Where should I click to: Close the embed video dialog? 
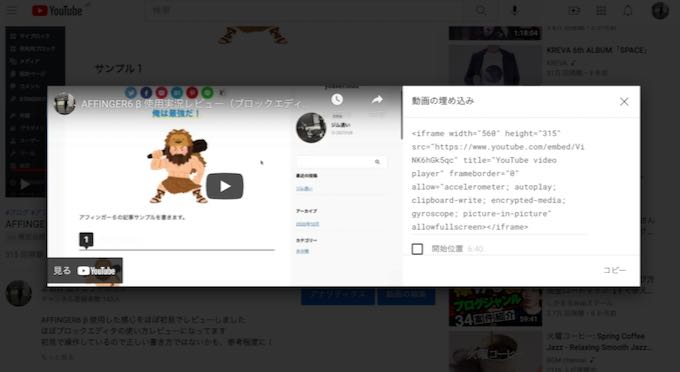(624, 101)
